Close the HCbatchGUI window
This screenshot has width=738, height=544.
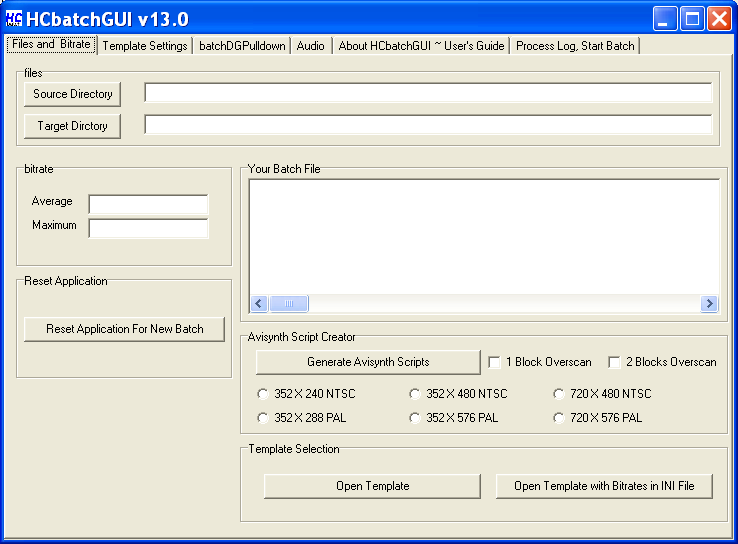720,19
